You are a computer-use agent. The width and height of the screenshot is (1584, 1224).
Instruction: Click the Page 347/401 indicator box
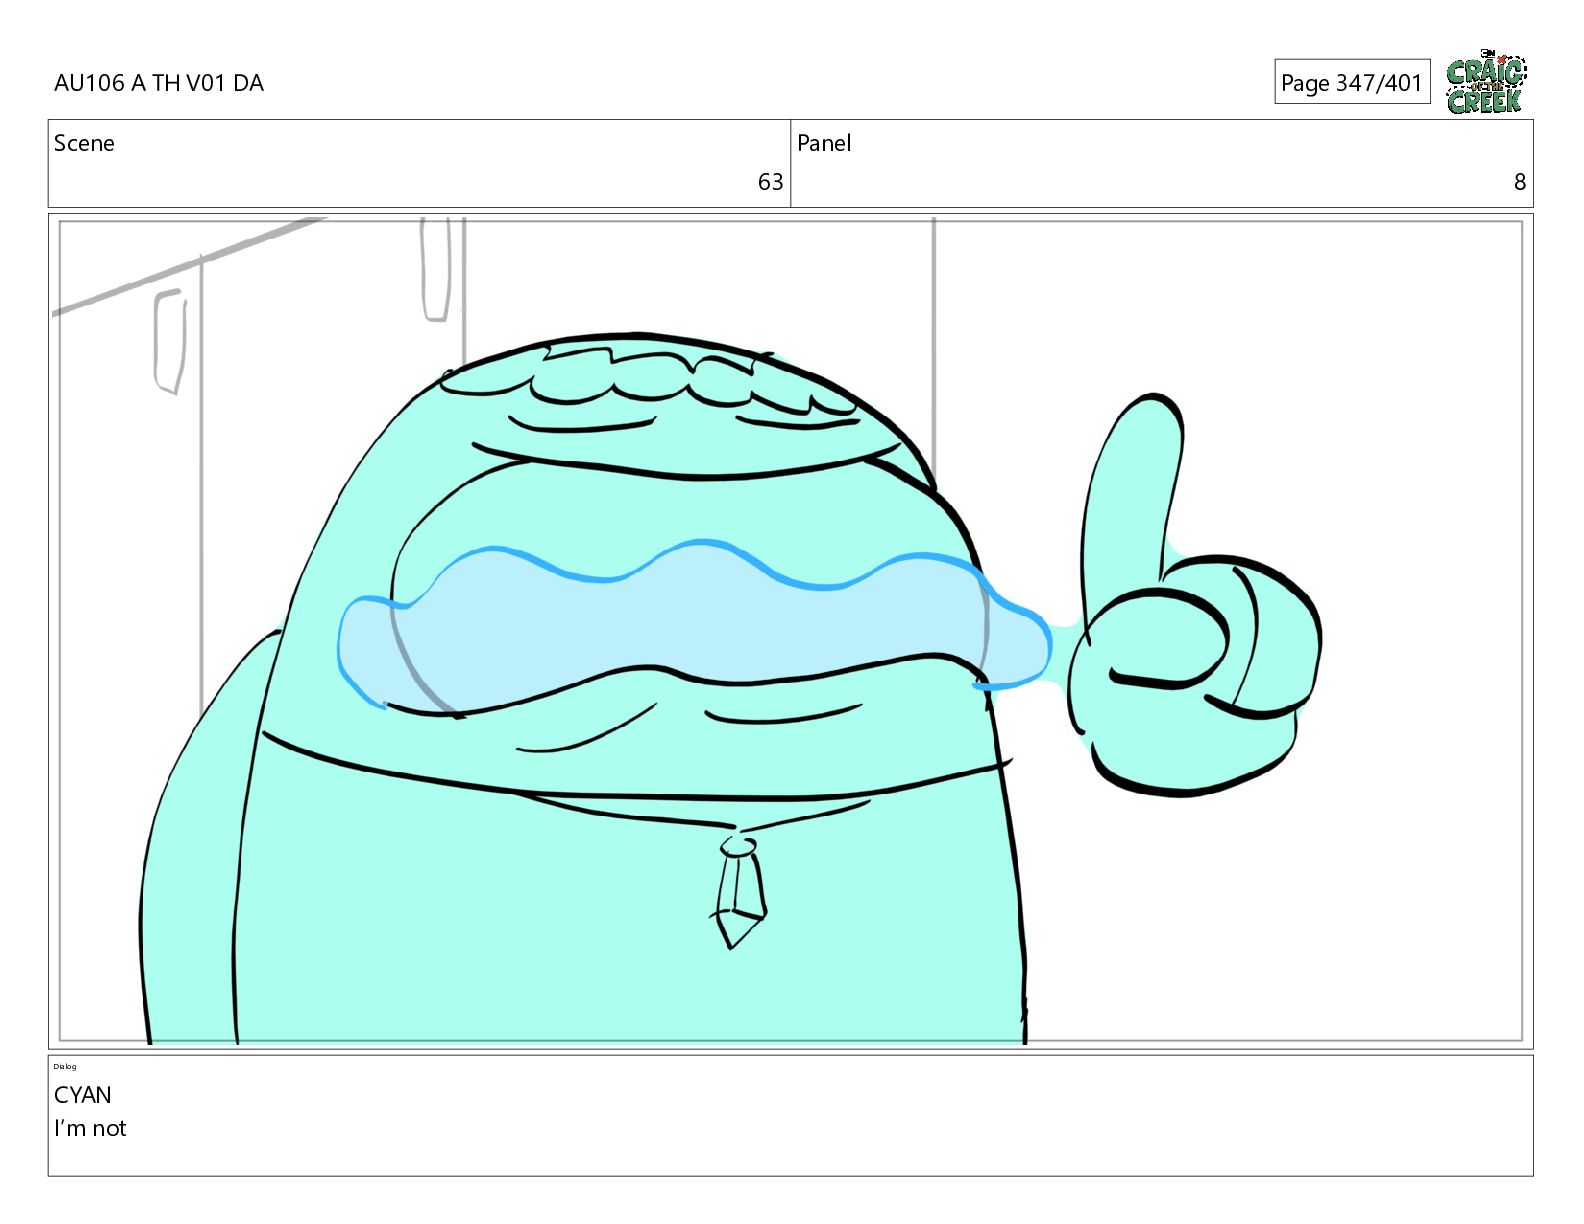(x=1352, y=82)
